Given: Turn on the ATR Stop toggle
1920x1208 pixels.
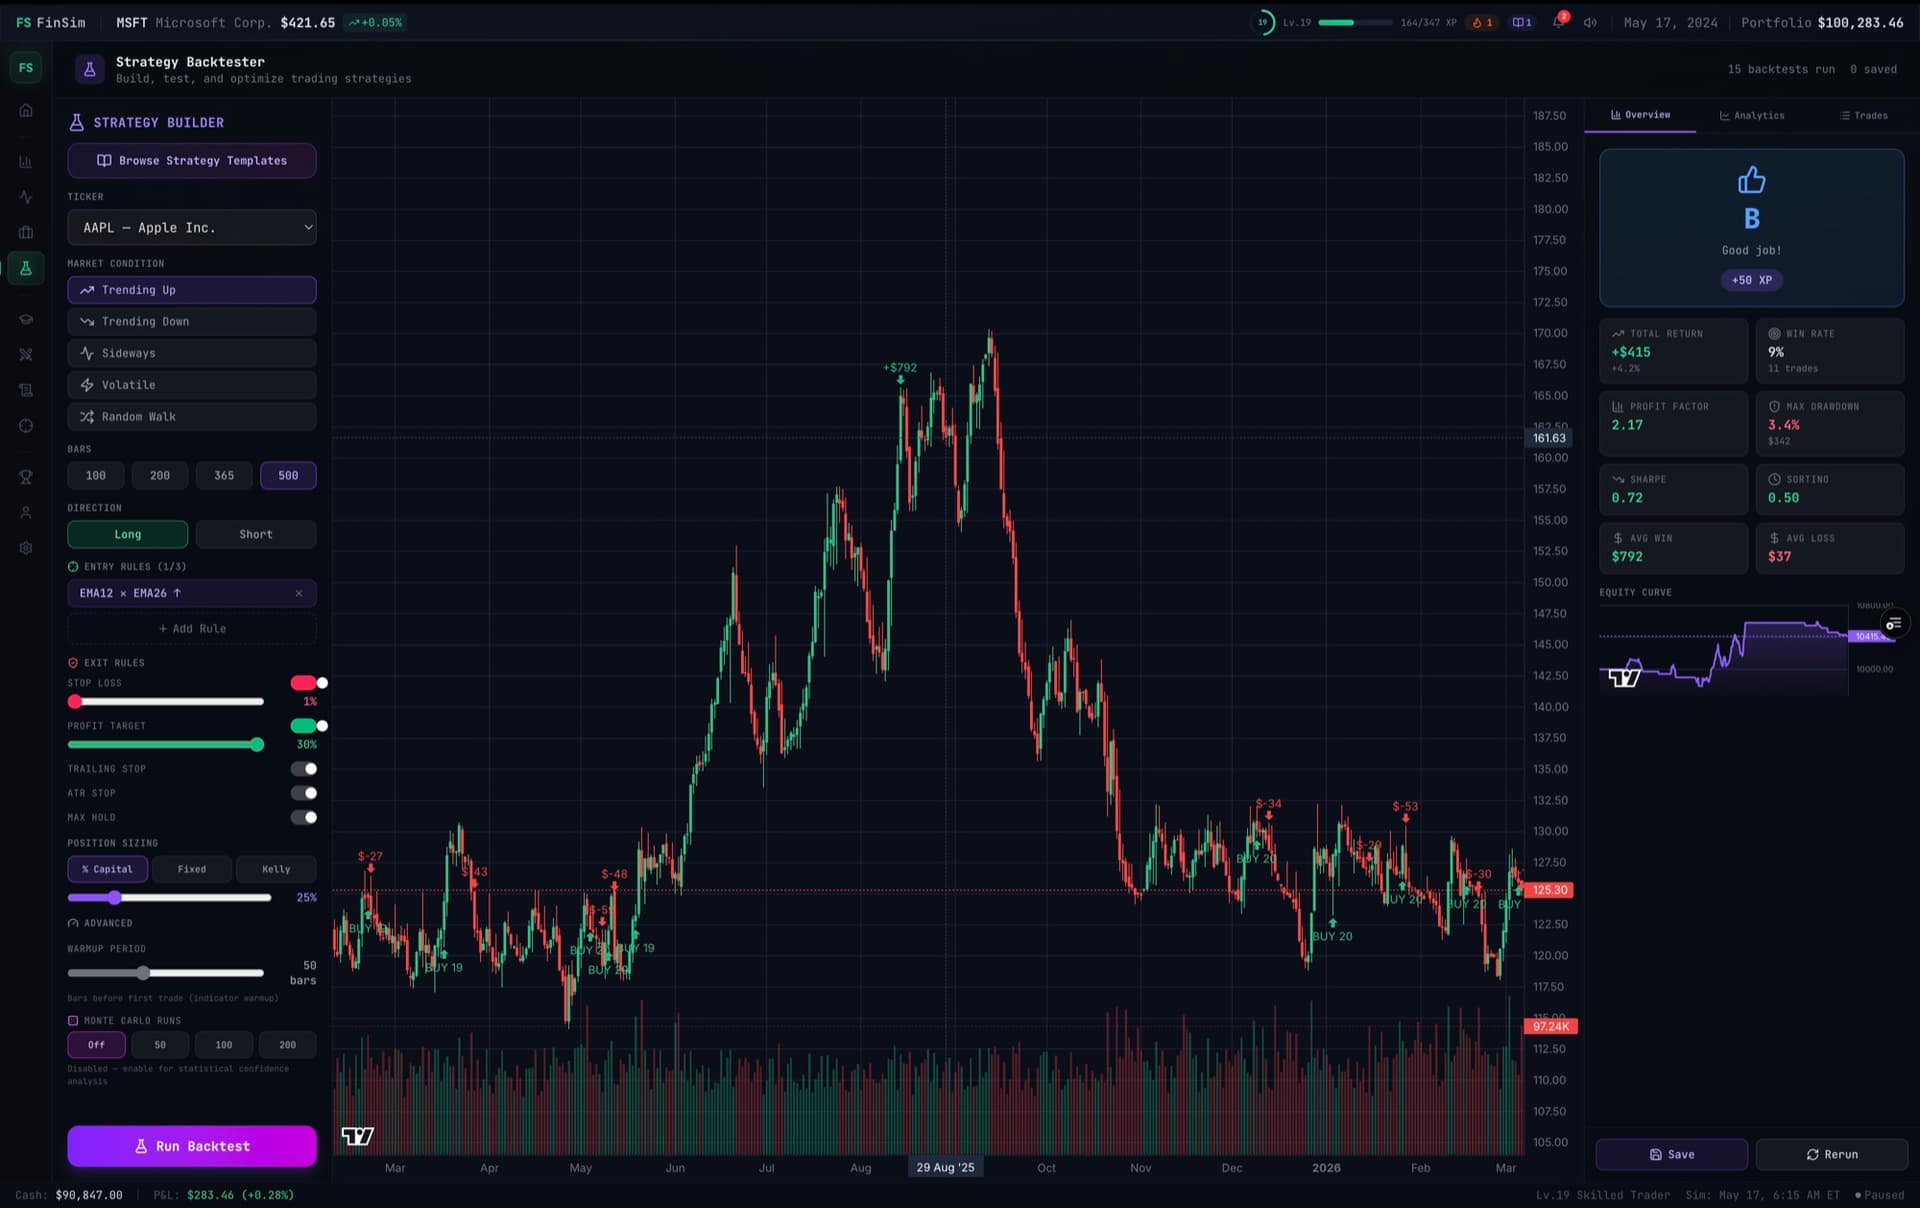Looking at the screenshot, I should click(x=304, y=793).
